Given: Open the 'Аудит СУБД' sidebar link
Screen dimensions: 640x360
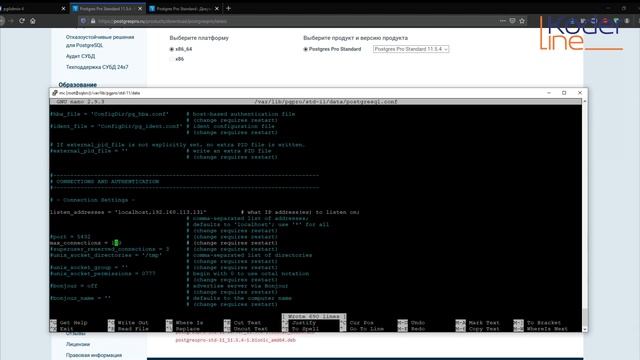Looking at the screenshot, I should coord(80,56).
